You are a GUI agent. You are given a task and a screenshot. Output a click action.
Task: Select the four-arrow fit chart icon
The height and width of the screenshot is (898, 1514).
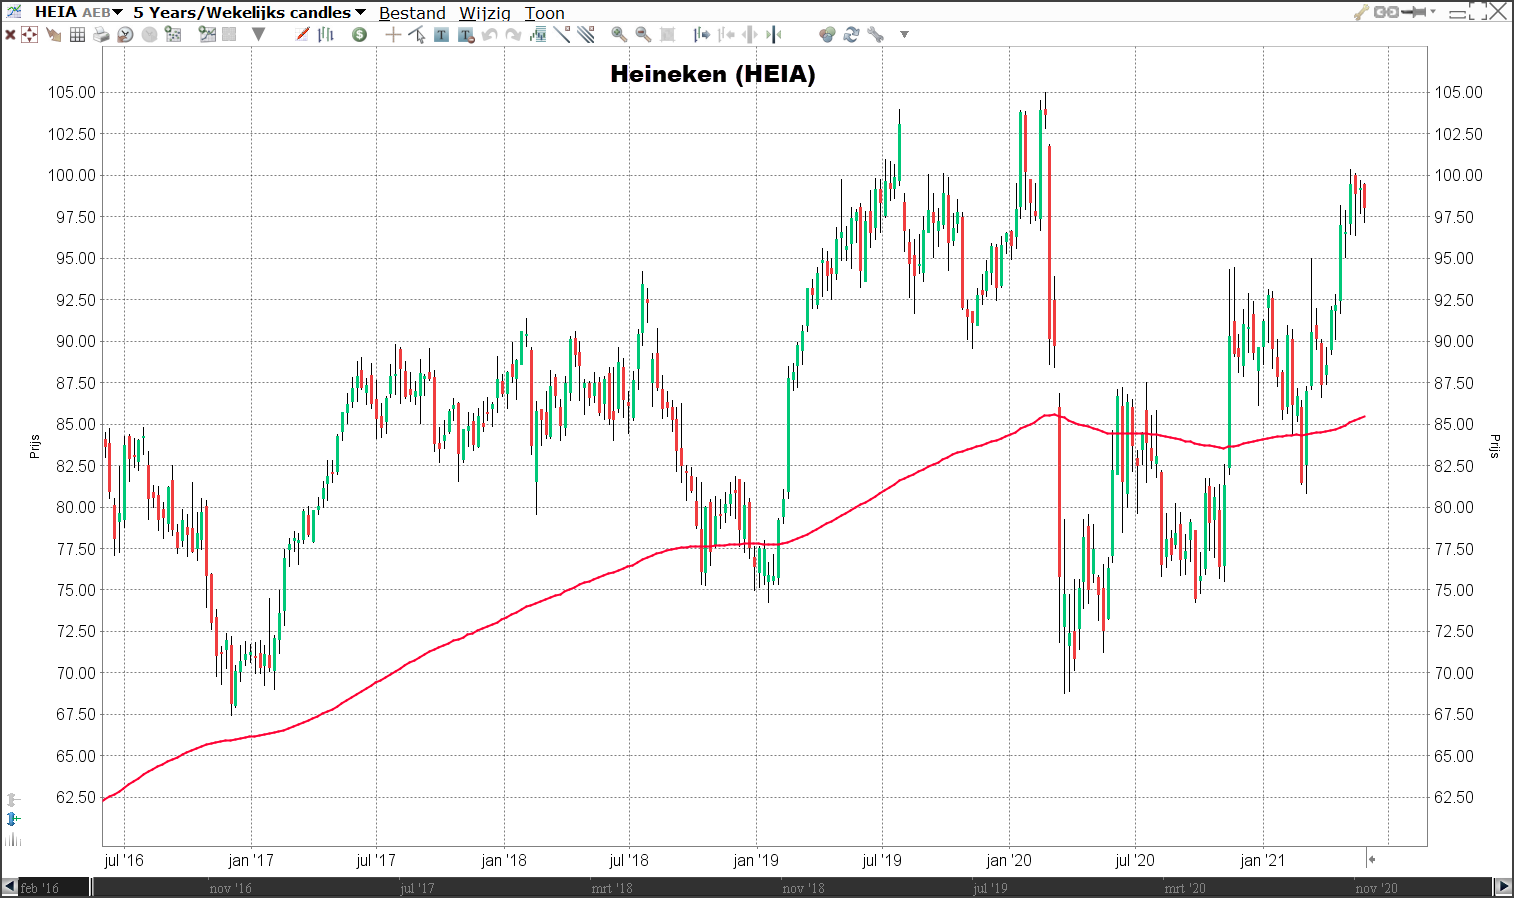(x=29, y=35)
